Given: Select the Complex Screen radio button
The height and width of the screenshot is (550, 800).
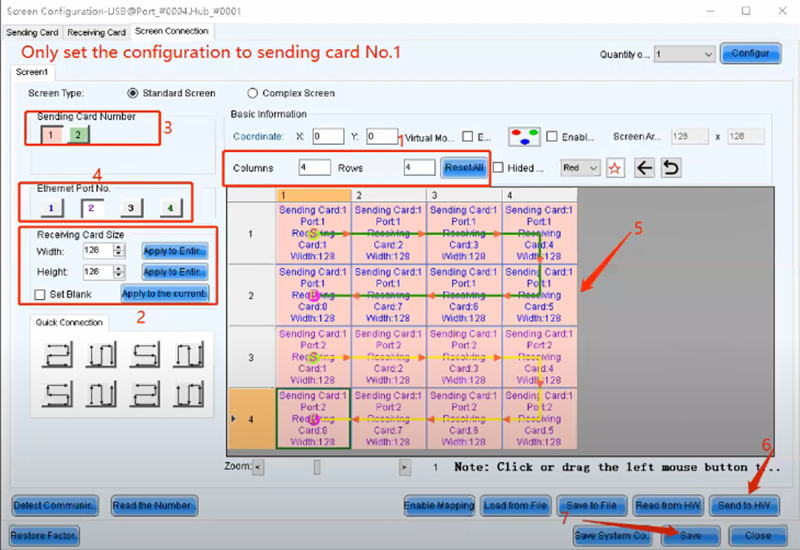Looking at the screenshot, I should point(253,93).
